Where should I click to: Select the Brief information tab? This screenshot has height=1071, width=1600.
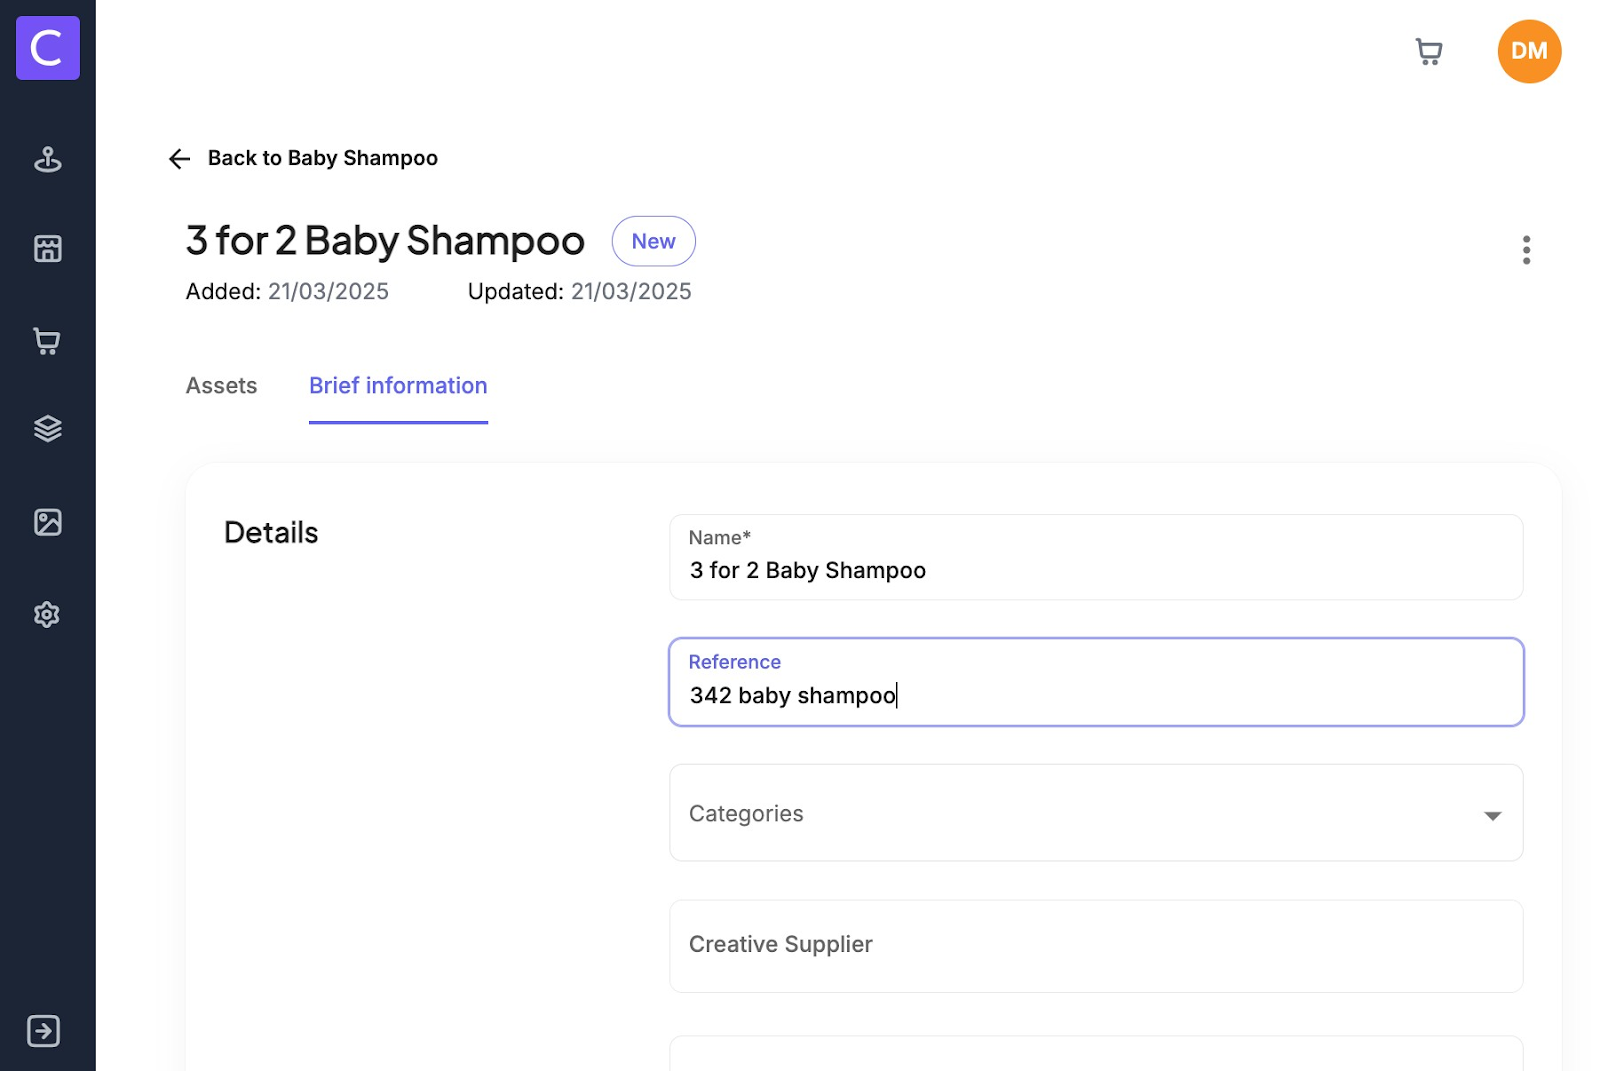398,386
